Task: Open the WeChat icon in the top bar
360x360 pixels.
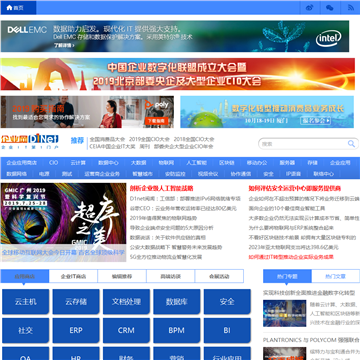Action: click(x=330, y=8)
